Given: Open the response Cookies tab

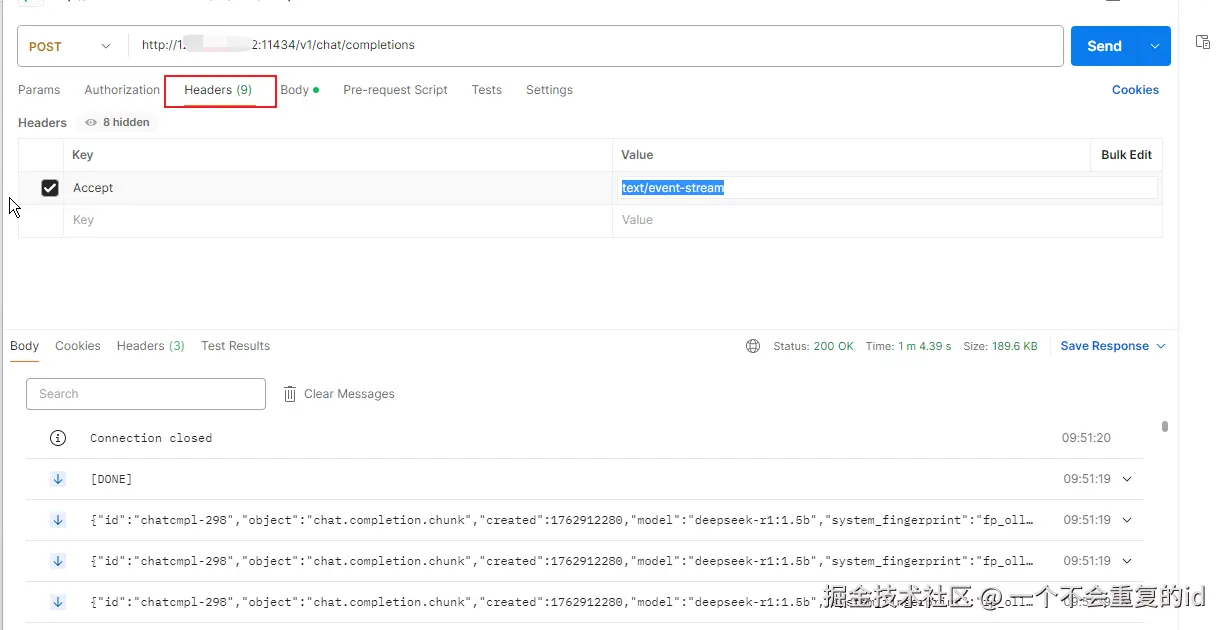Looking at the screenshot, I should tap(78, 346).
